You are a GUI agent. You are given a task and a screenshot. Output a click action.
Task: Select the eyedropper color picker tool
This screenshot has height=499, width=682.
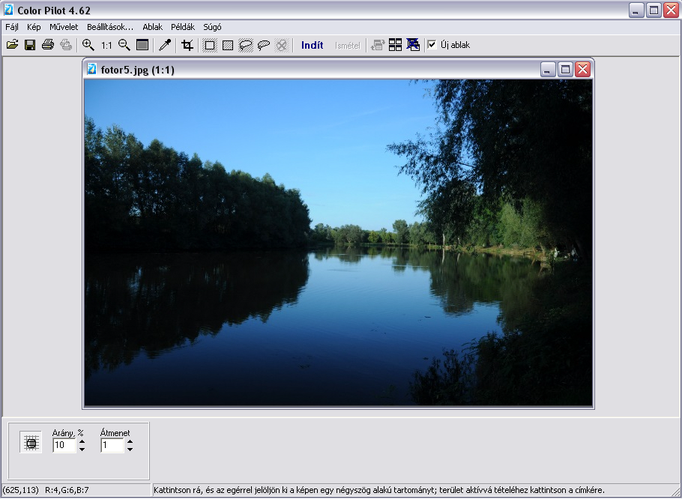pyautogui.click(x=165, y=45)
